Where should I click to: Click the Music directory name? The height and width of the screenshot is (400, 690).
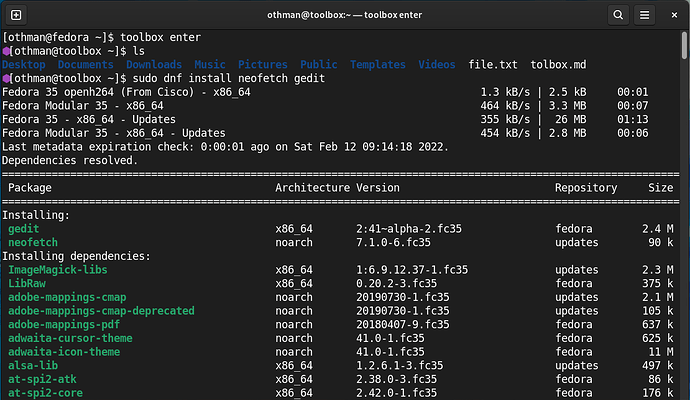(210, 64)
